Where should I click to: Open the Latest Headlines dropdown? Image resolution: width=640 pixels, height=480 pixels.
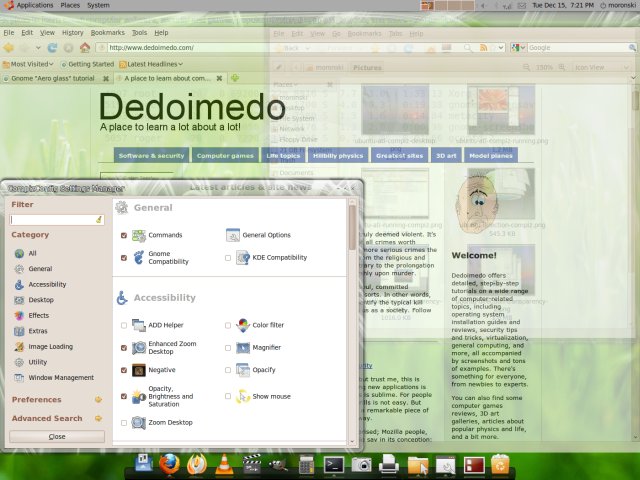click(151, 64)
